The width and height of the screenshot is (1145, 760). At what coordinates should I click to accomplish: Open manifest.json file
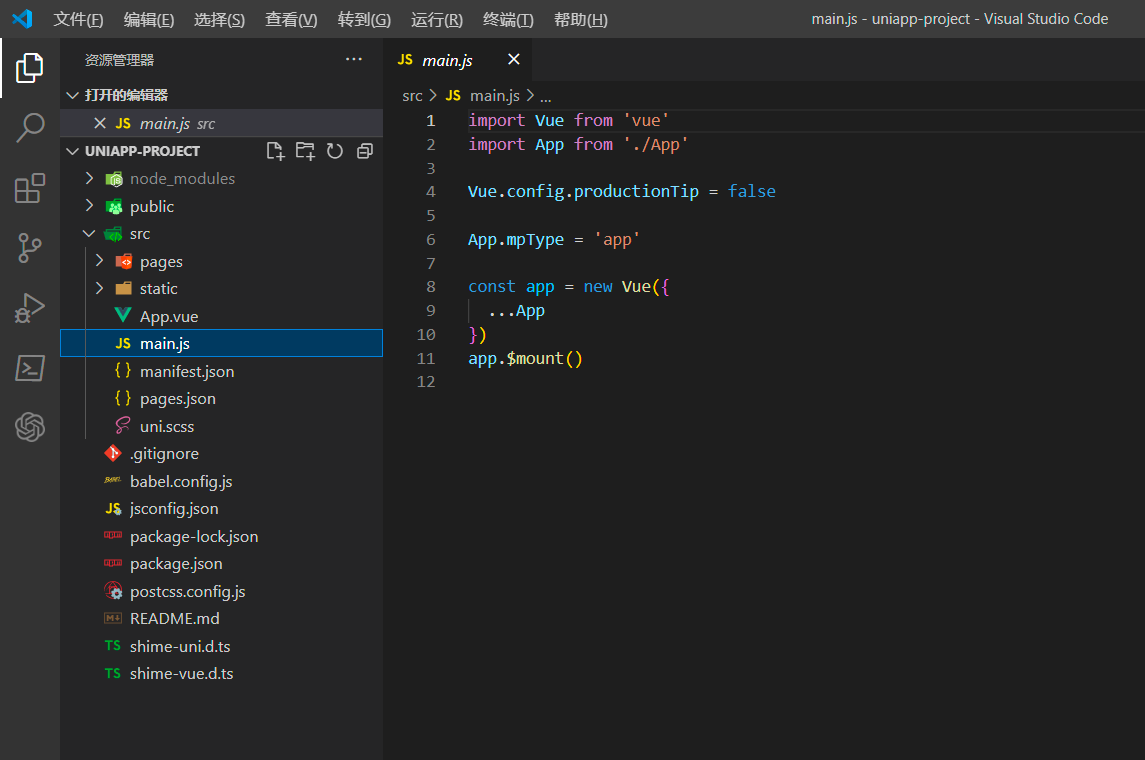[x=221, y=371]
